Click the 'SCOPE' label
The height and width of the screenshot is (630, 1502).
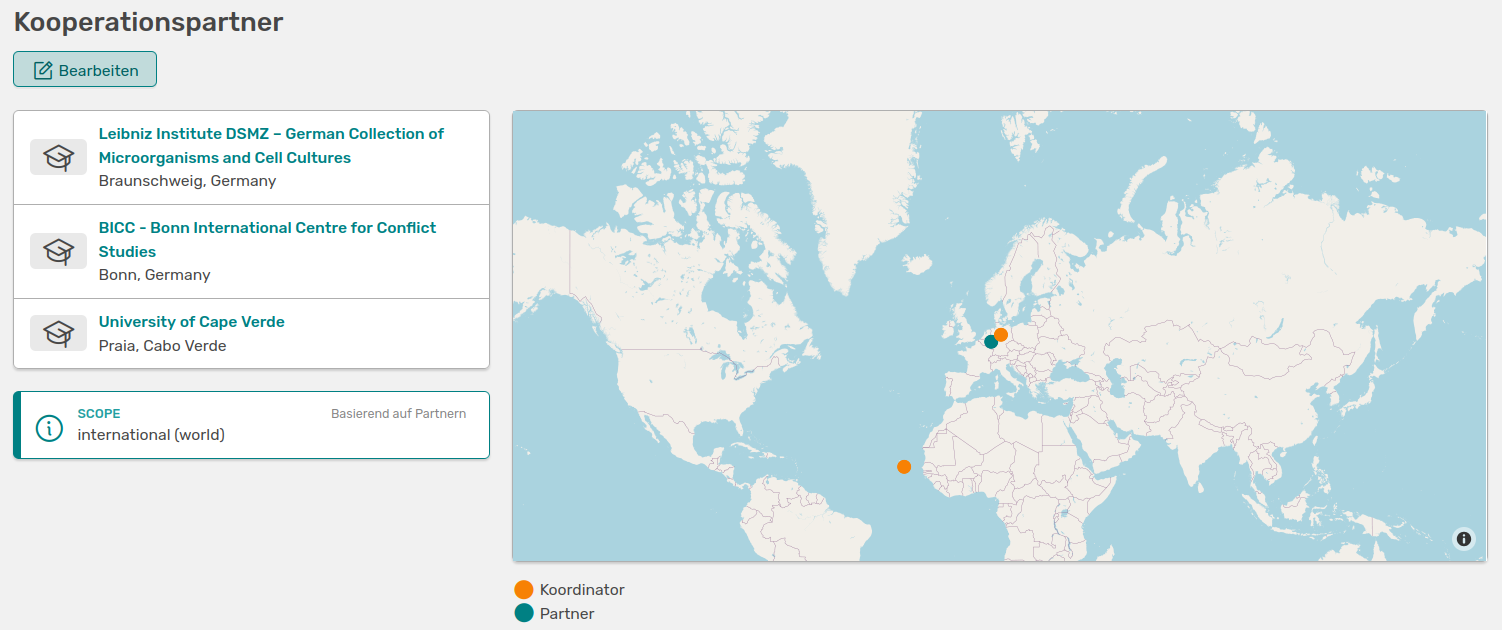(99, 414)
